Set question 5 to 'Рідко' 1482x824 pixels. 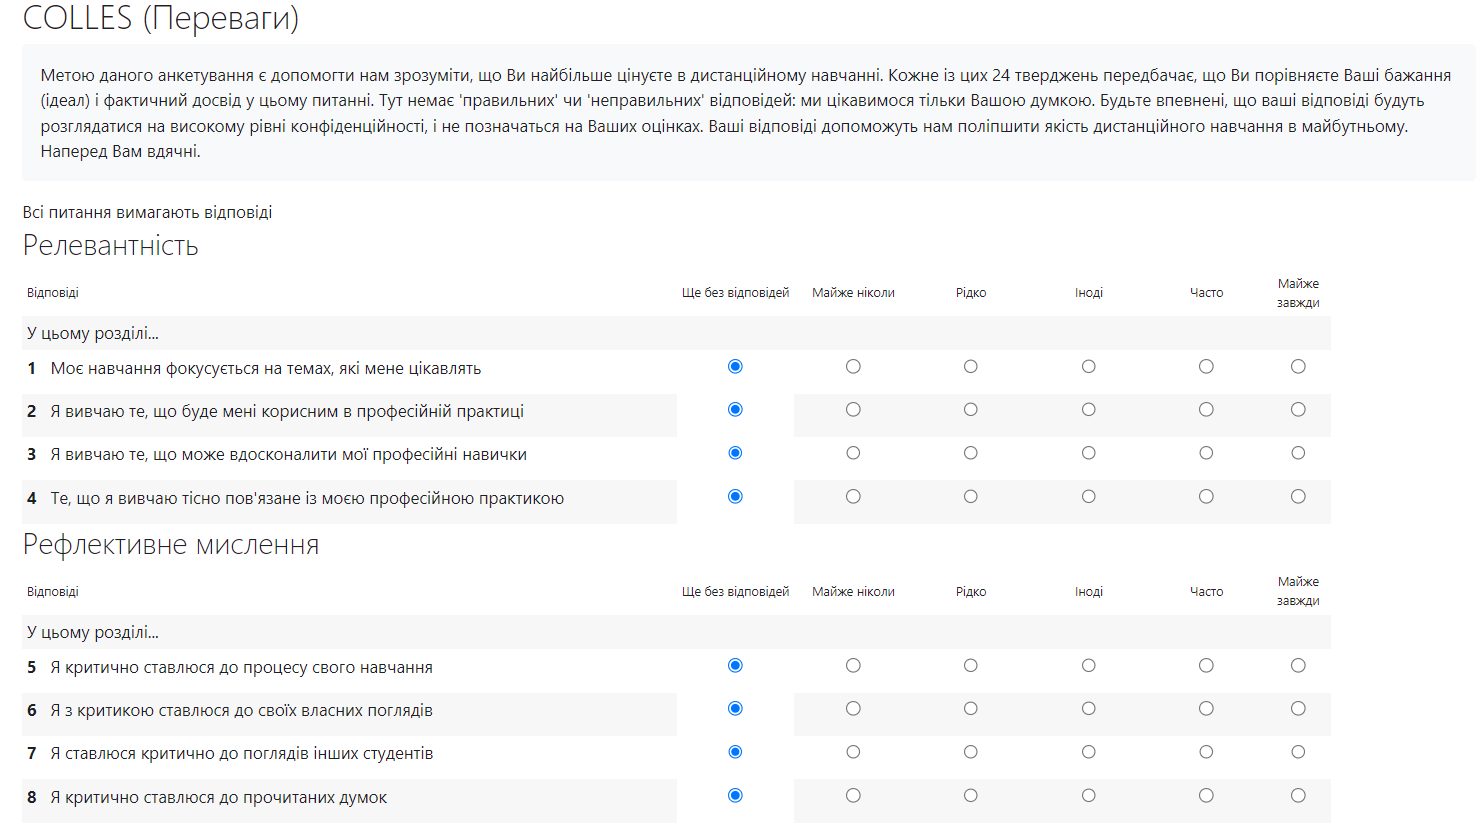pos(971,666)
